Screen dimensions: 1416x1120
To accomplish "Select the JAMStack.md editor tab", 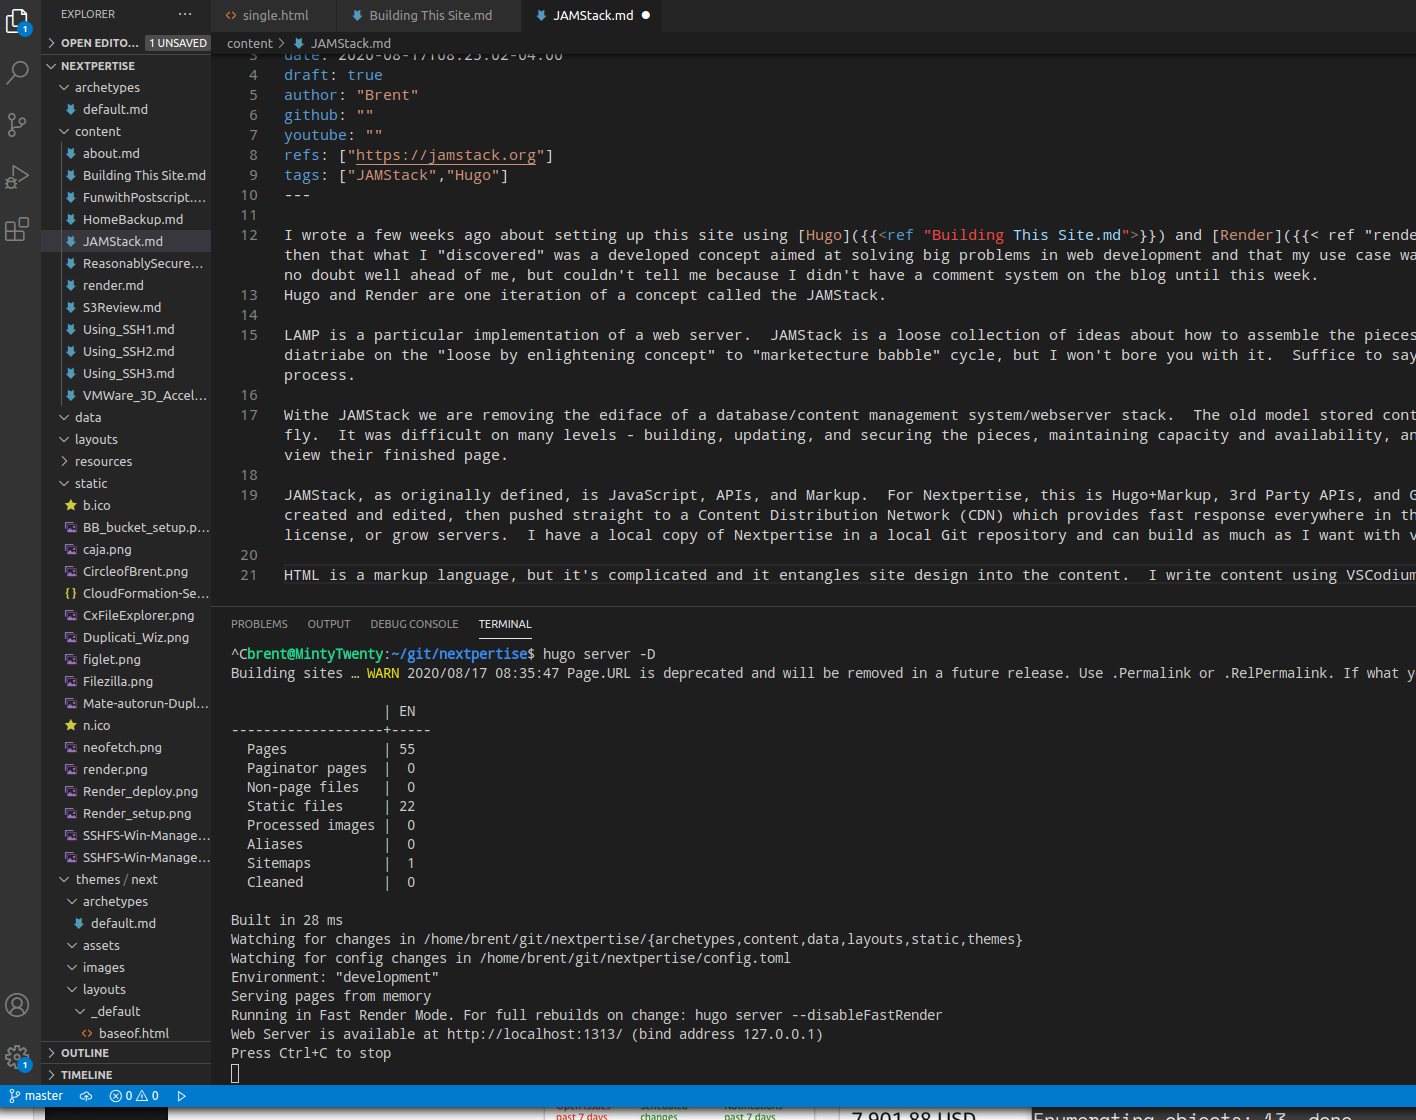I will 592,15.
